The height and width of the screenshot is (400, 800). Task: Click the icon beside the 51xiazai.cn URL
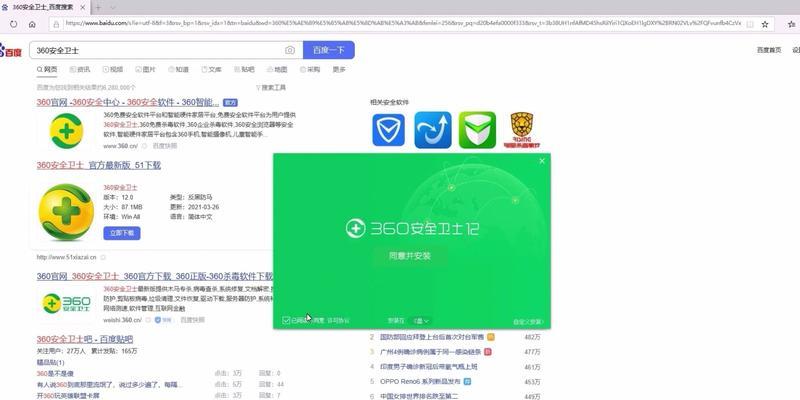[x=103, y=257]
